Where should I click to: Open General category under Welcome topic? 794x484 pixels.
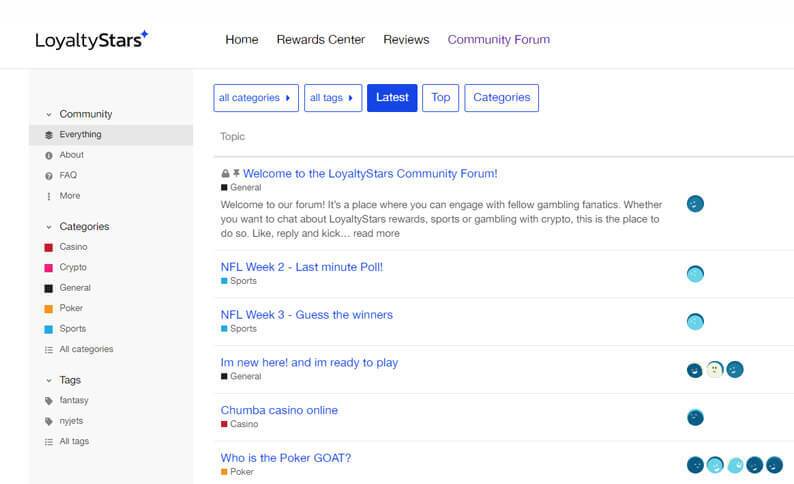241,187
